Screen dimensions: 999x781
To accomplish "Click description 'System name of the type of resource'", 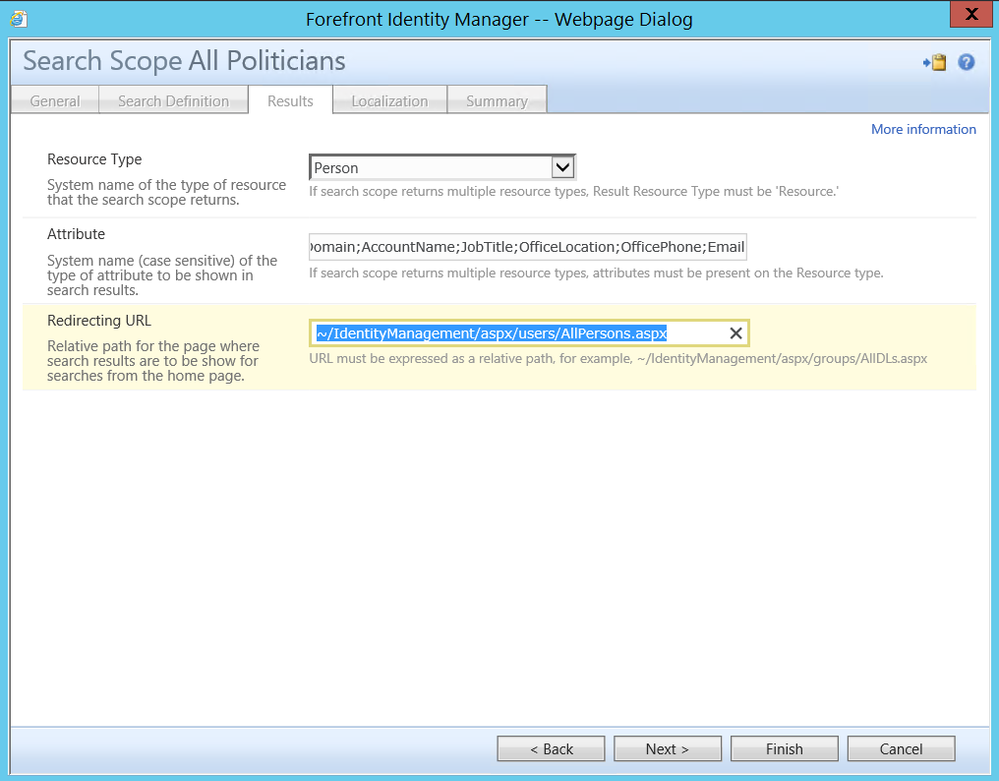I will point(166,192).
